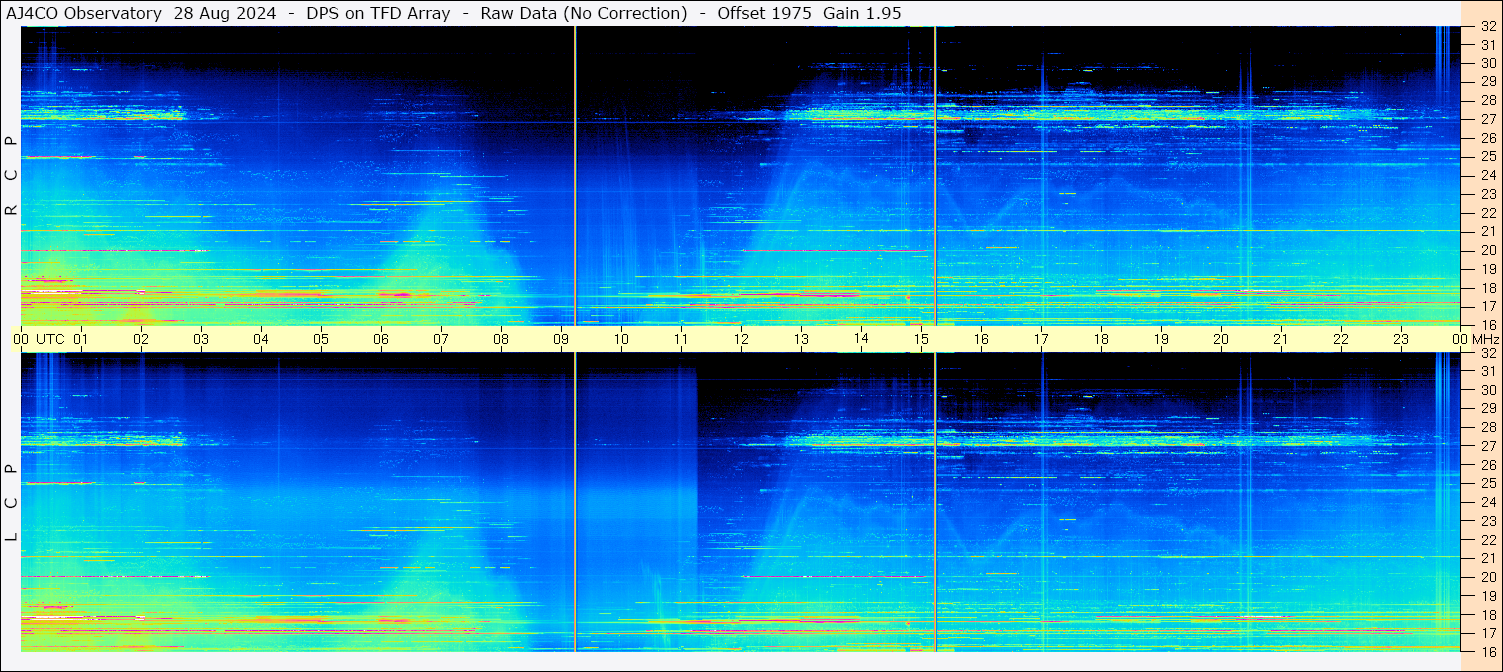Click "Raw Data (No Correction)" header text
Screen dimensions: 1503x672
[584, 13]
